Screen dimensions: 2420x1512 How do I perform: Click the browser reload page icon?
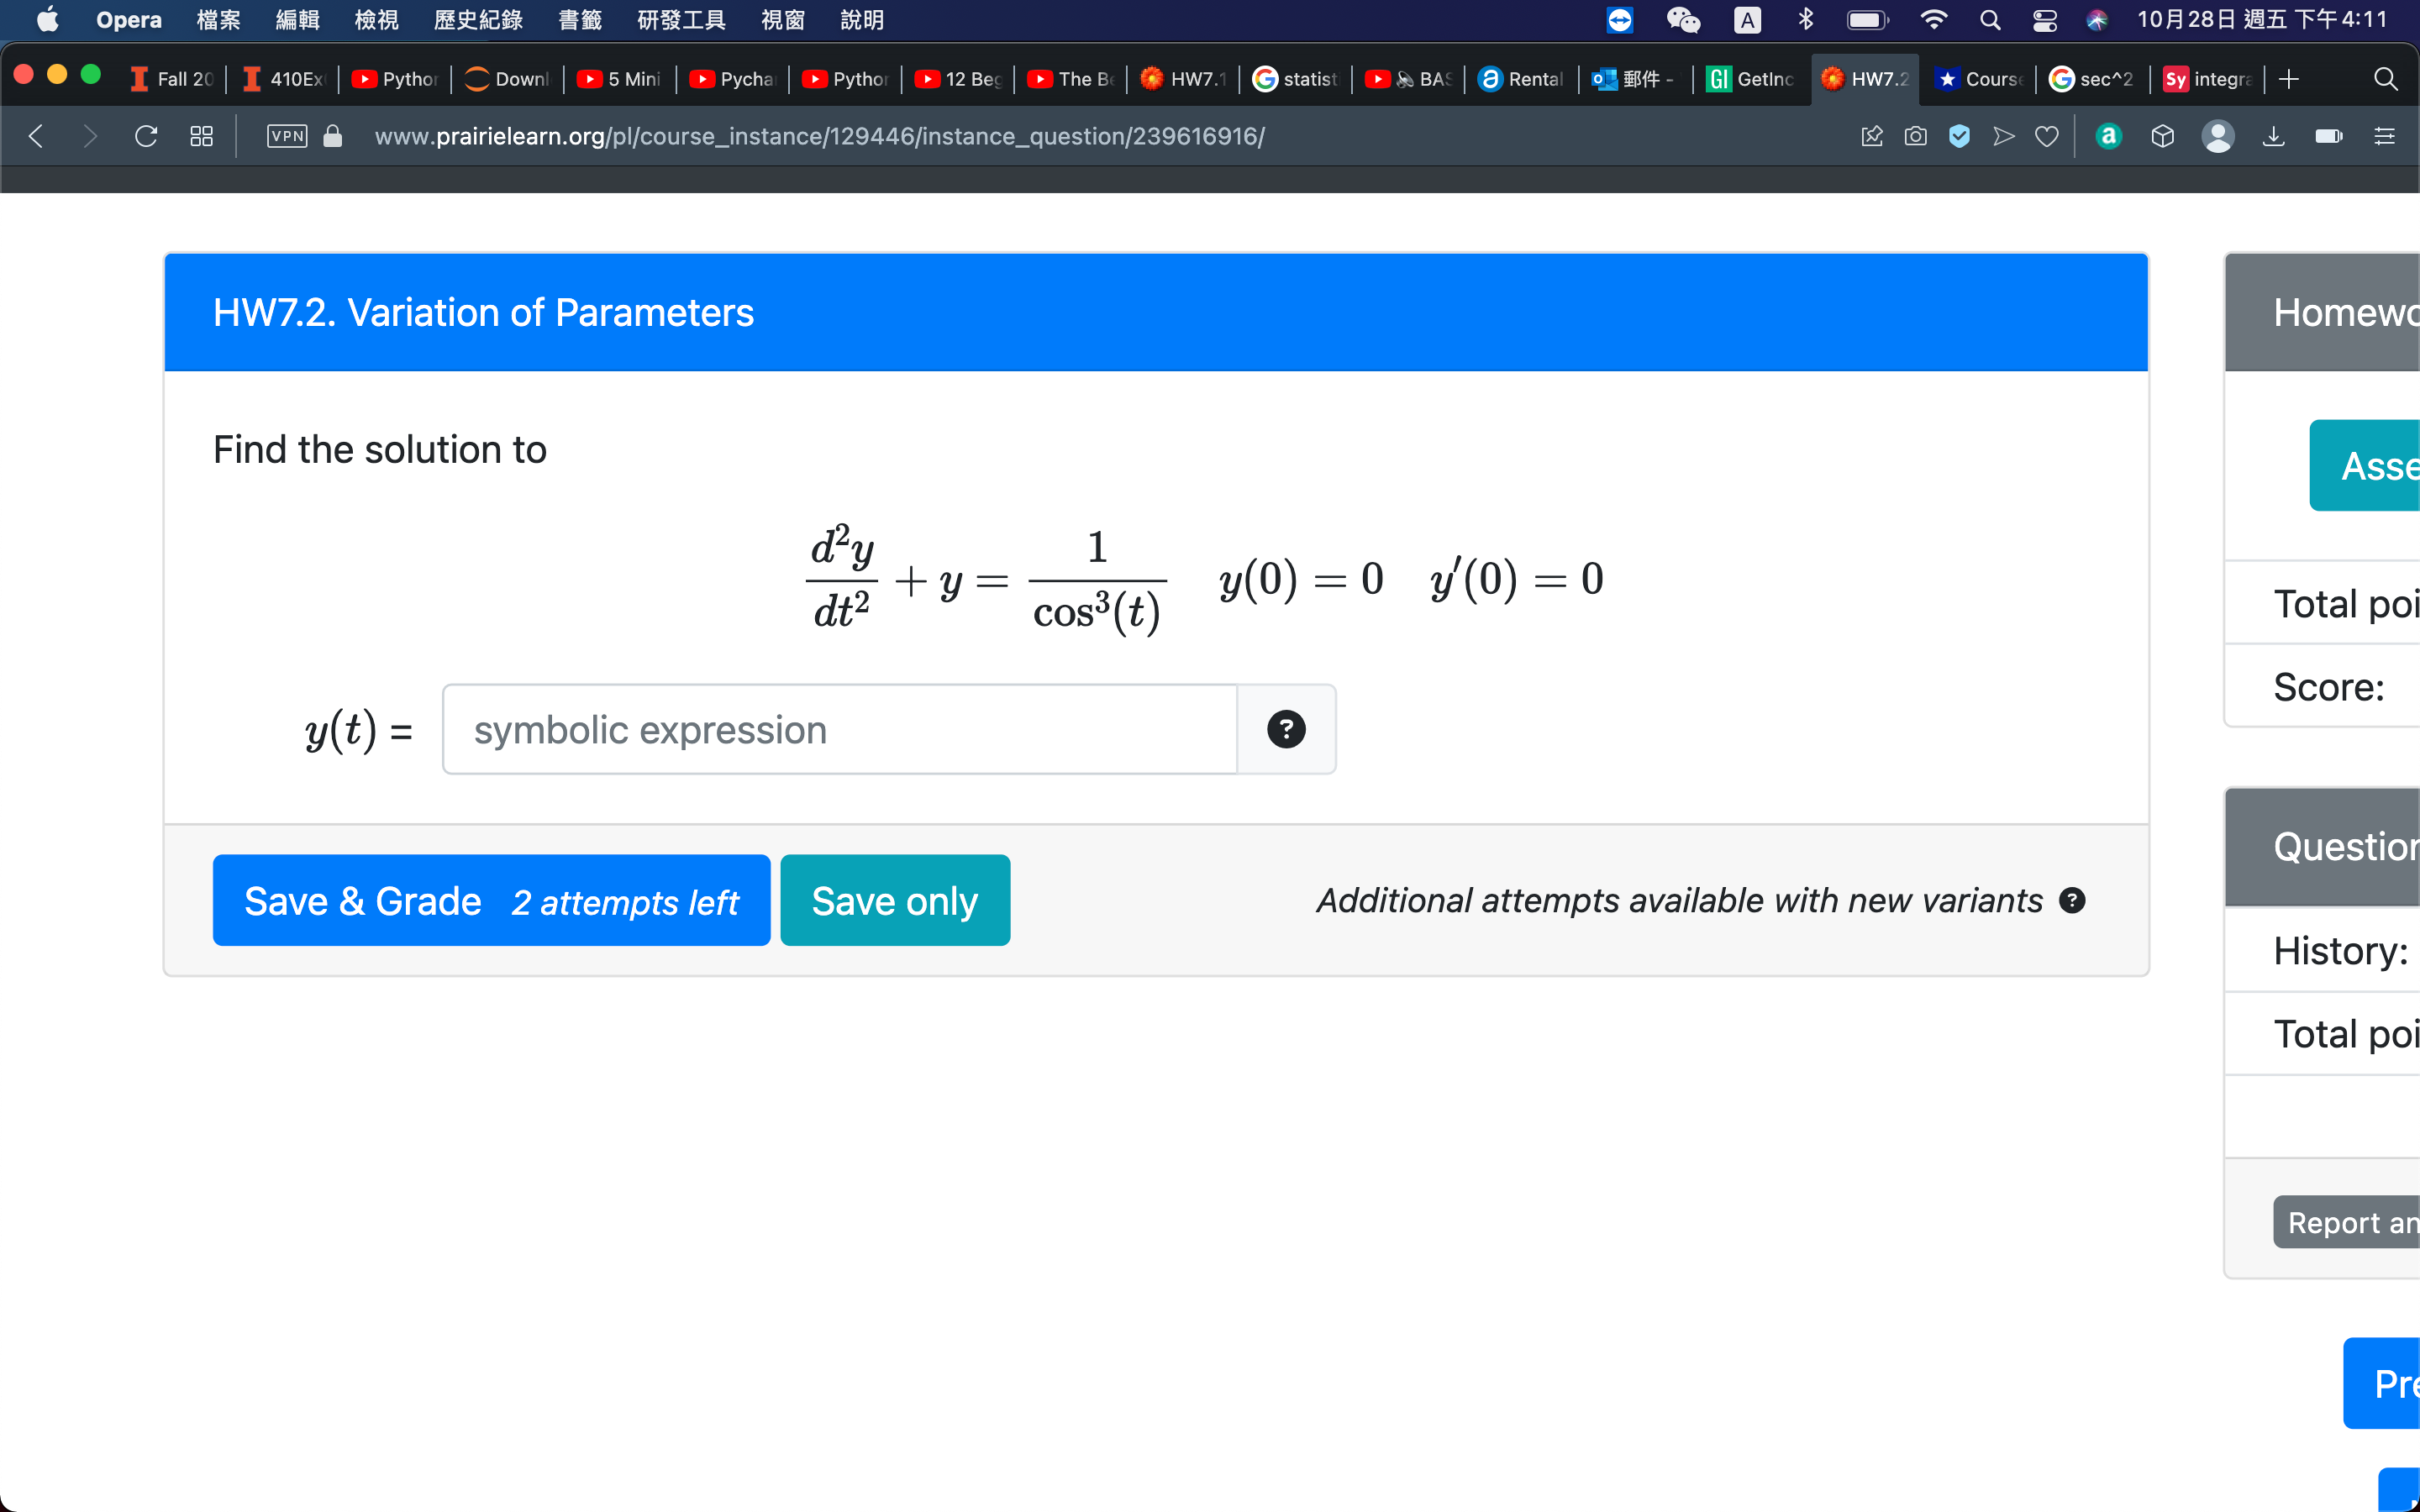tap(146, 136)
